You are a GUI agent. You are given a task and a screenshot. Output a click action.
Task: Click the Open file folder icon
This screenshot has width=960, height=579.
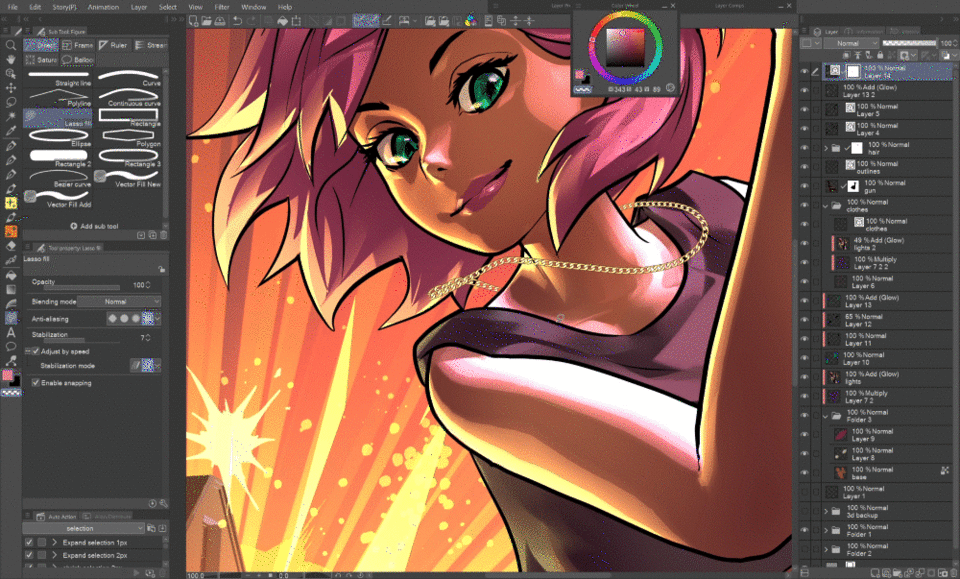pos(206,21)
